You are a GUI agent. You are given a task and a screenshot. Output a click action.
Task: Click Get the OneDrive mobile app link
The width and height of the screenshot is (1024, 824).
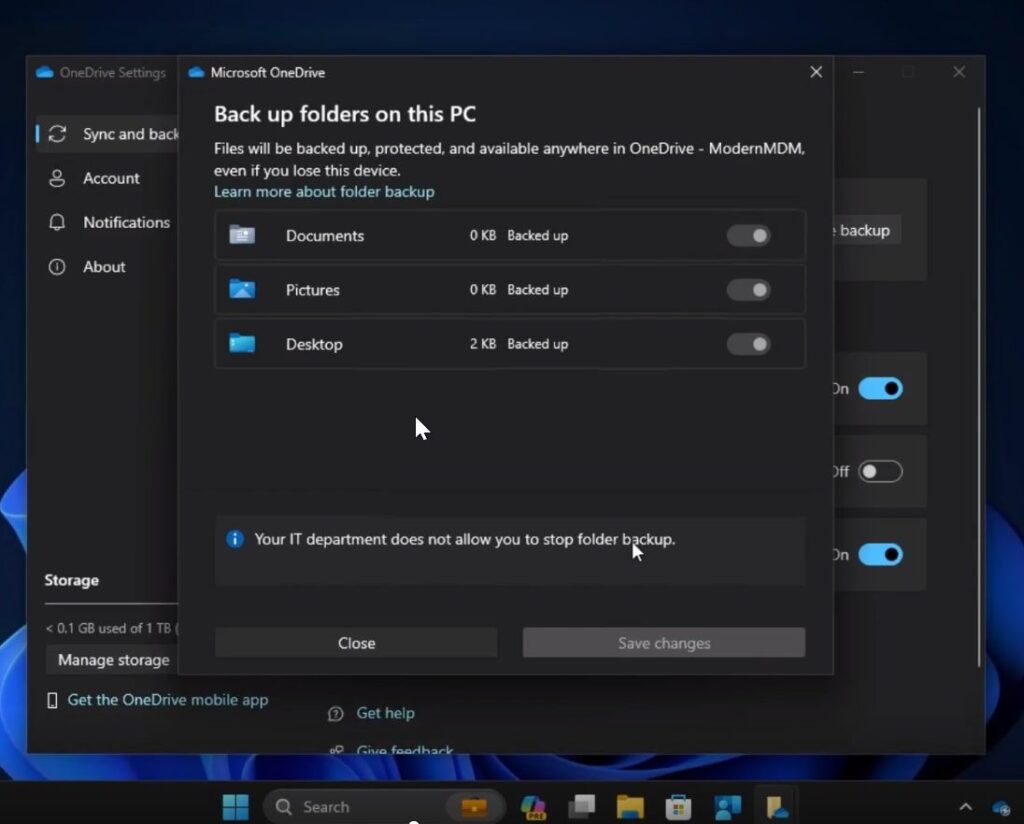(x=167, y=700)
